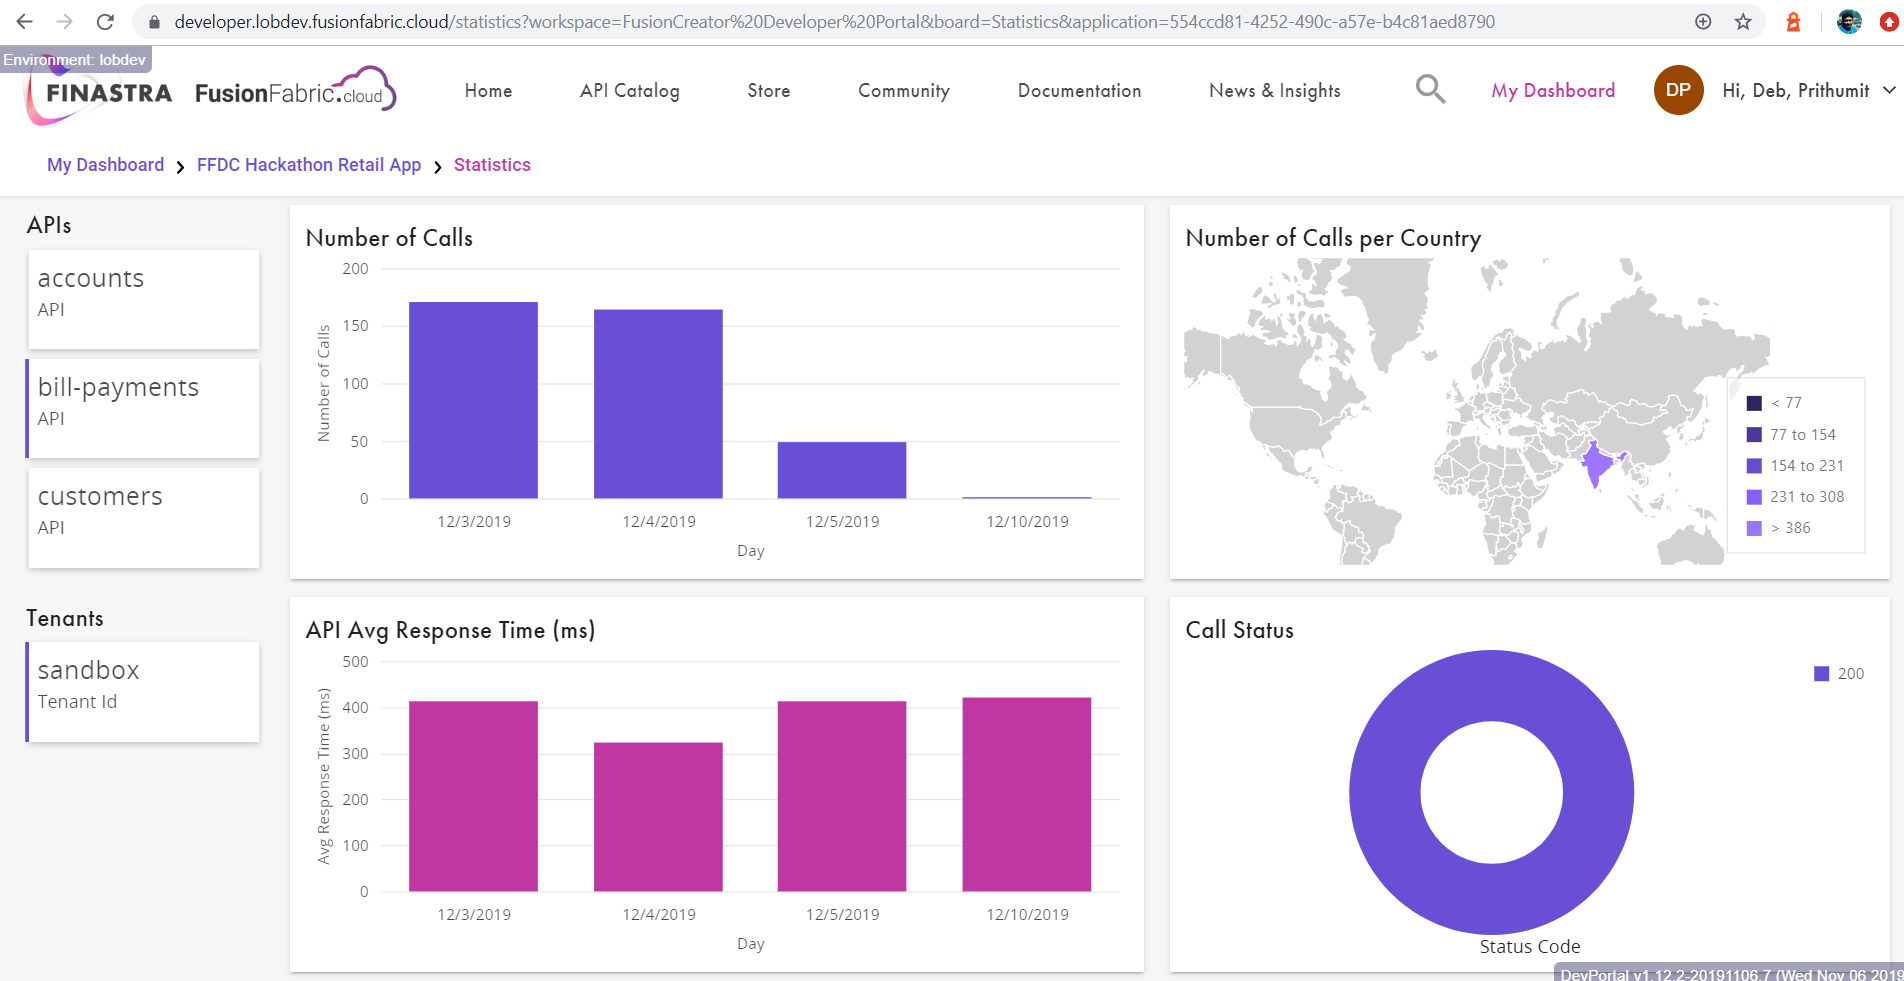Click My Dashboard breadcrumb link
This screenshot has height=981, width=1904.
click(105, 165)
